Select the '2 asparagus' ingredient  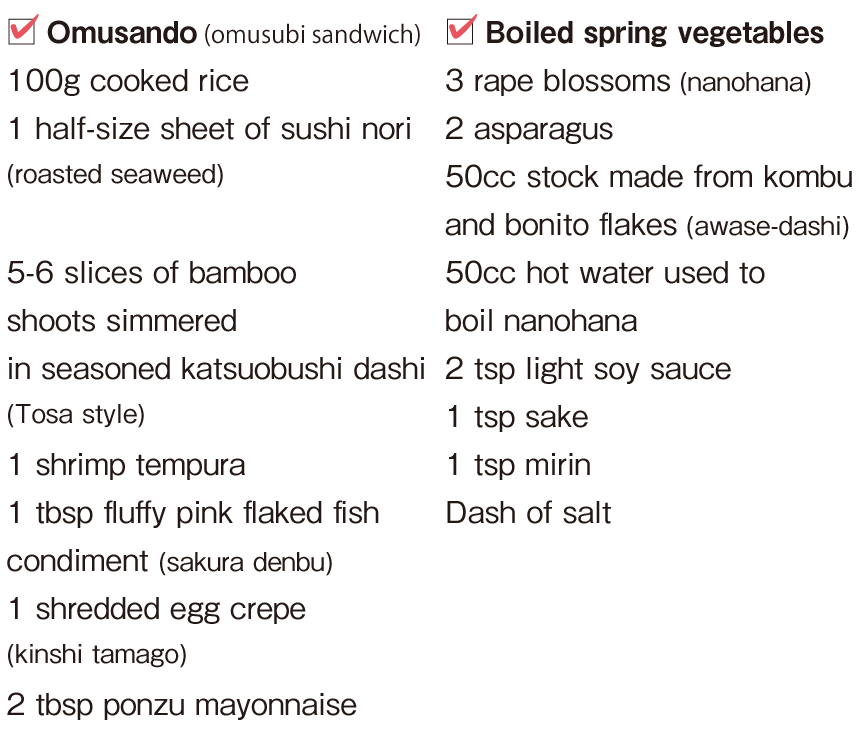point(529,130)
